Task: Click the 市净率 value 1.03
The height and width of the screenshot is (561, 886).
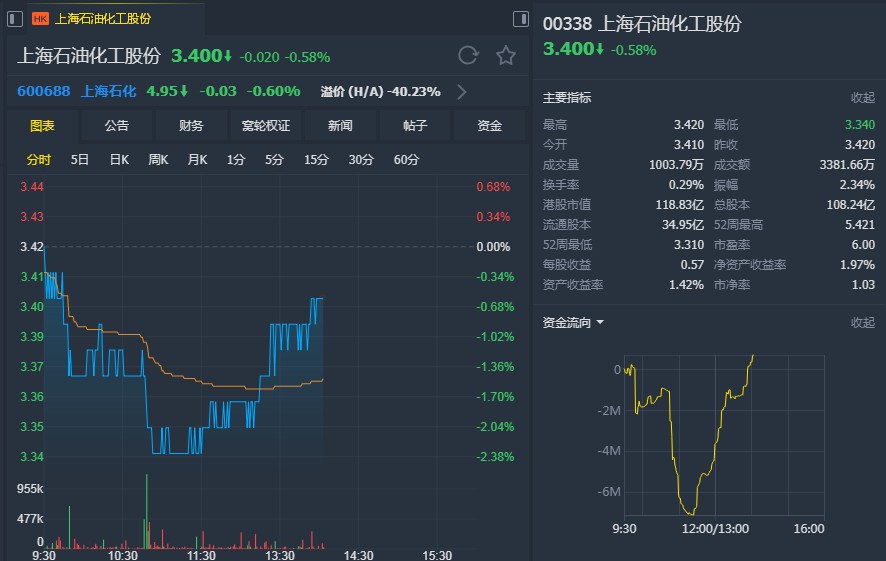Action: click(863, 285)
